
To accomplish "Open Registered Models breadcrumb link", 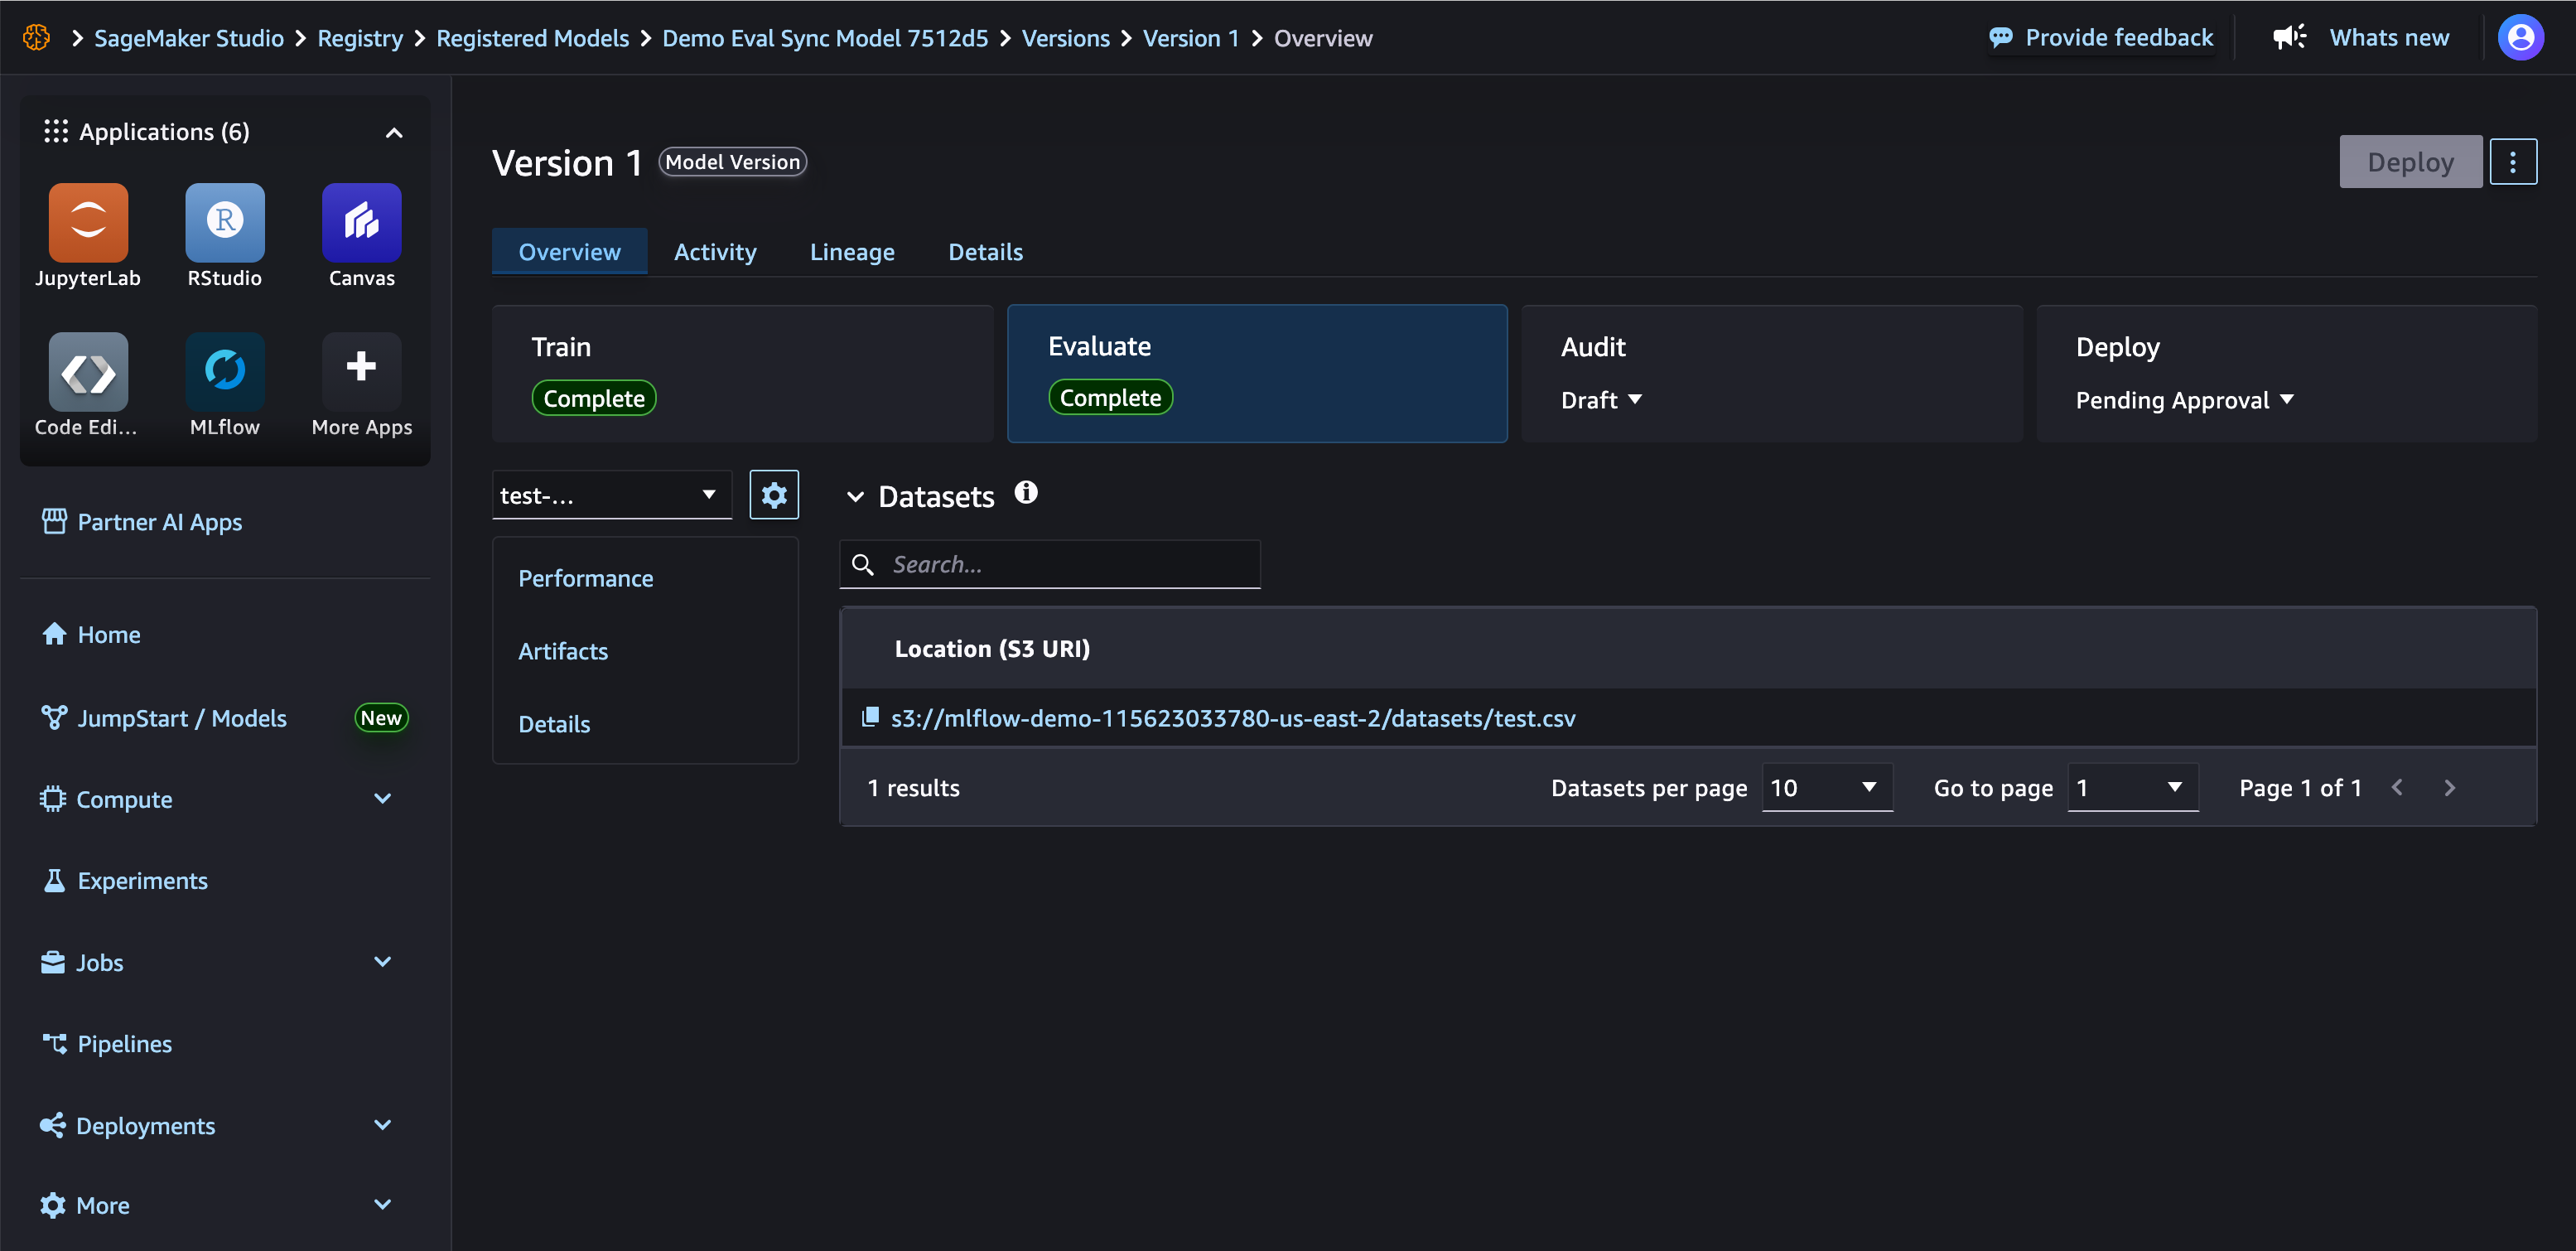I will point(532,38).
